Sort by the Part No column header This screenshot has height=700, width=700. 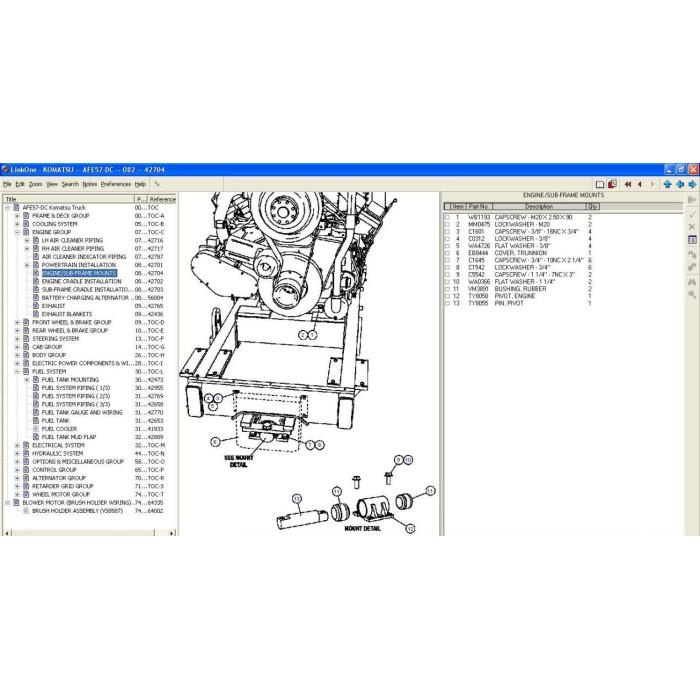click(479, 207)
